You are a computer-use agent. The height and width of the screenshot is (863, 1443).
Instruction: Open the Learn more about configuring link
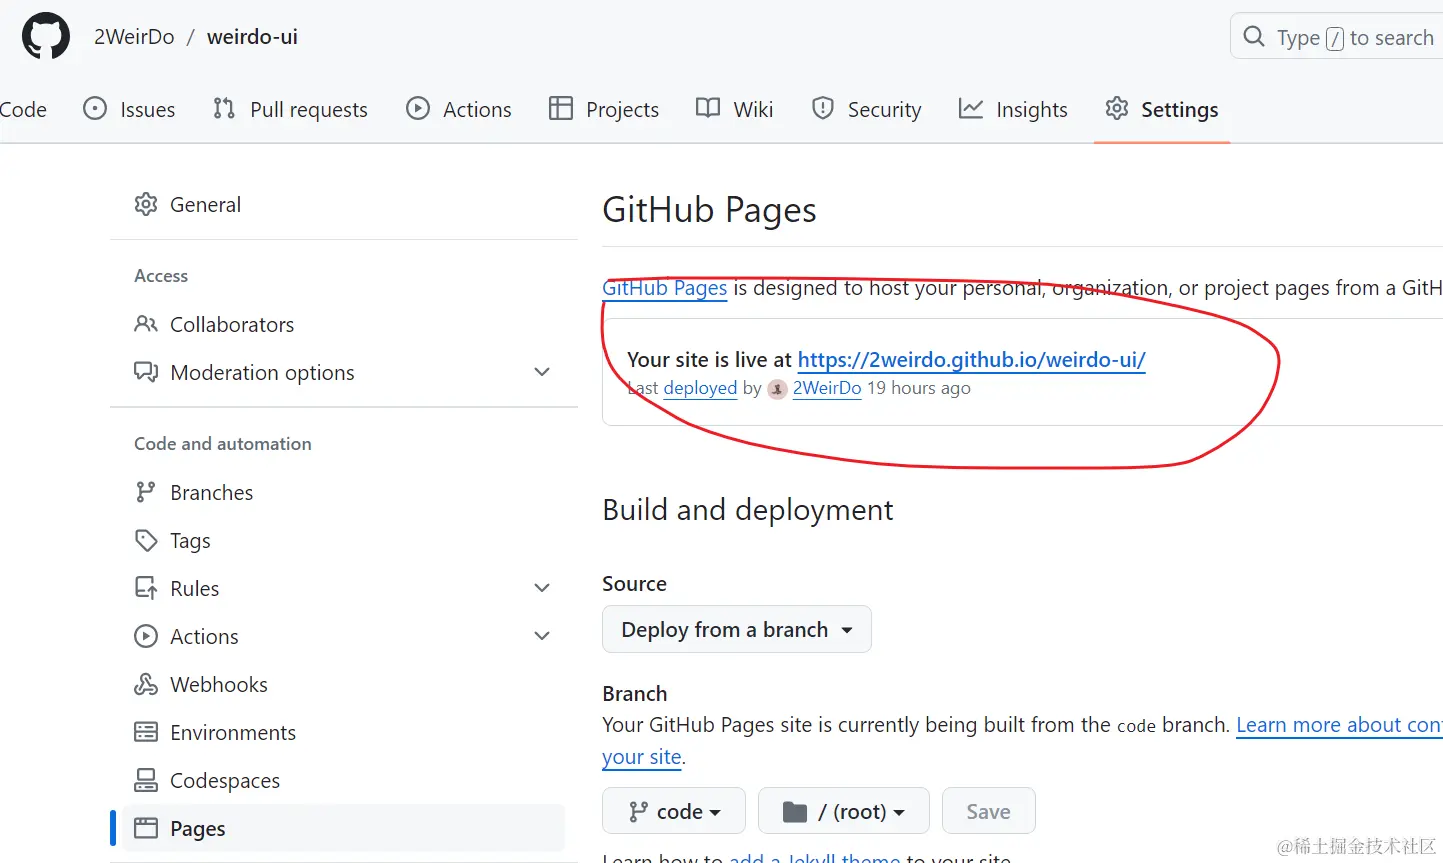1339,725
